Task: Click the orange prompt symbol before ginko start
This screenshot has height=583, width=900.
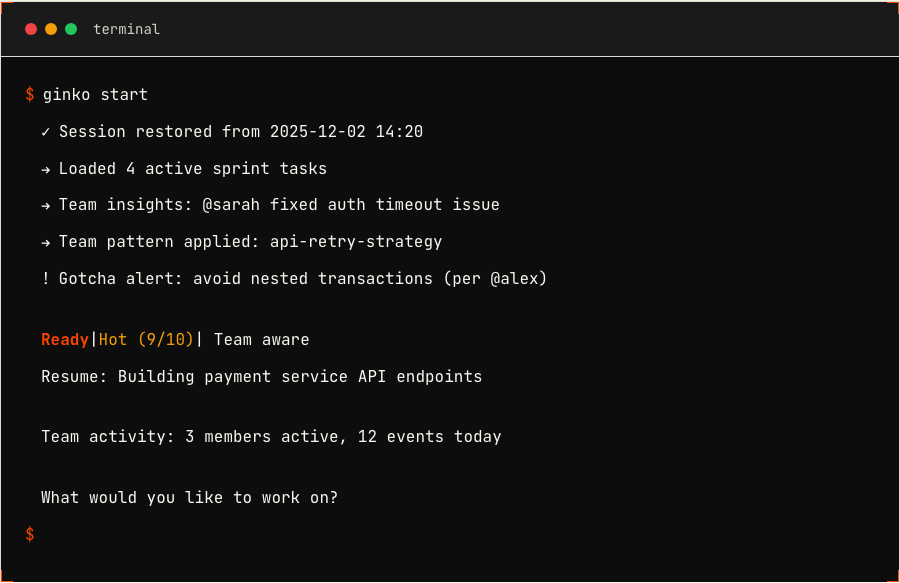Action: tap(30, 95)
